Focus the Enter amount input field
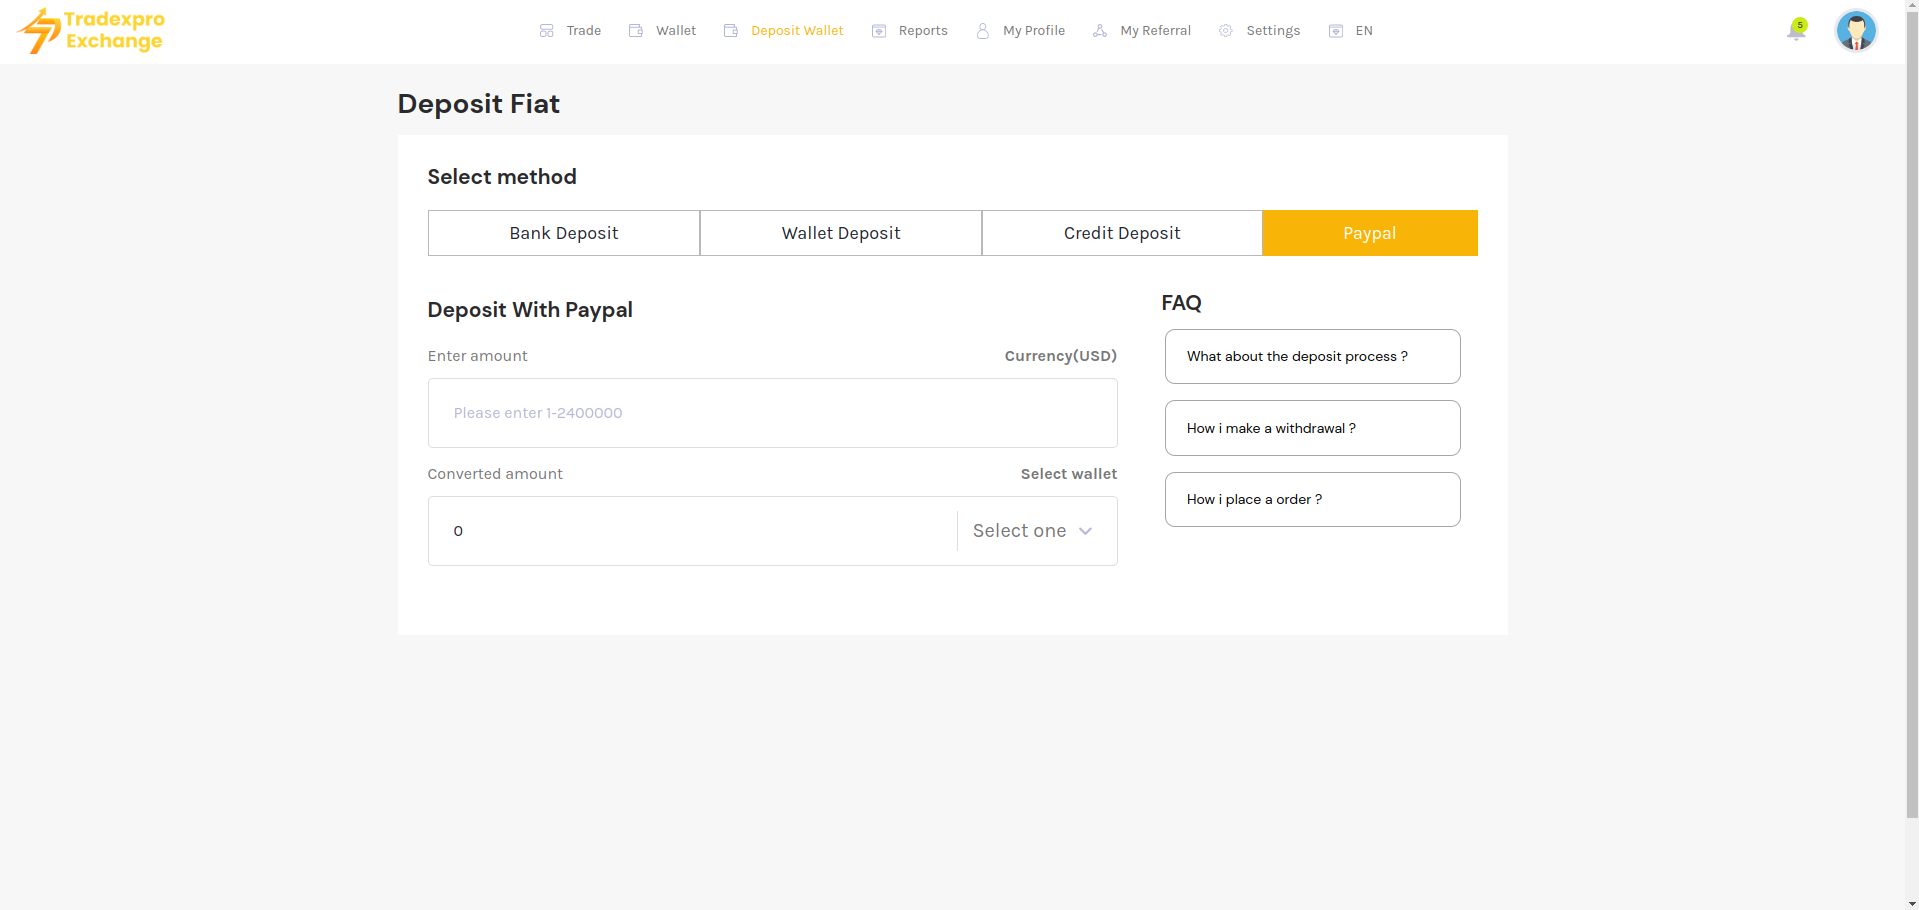 (x=772, y=413)
